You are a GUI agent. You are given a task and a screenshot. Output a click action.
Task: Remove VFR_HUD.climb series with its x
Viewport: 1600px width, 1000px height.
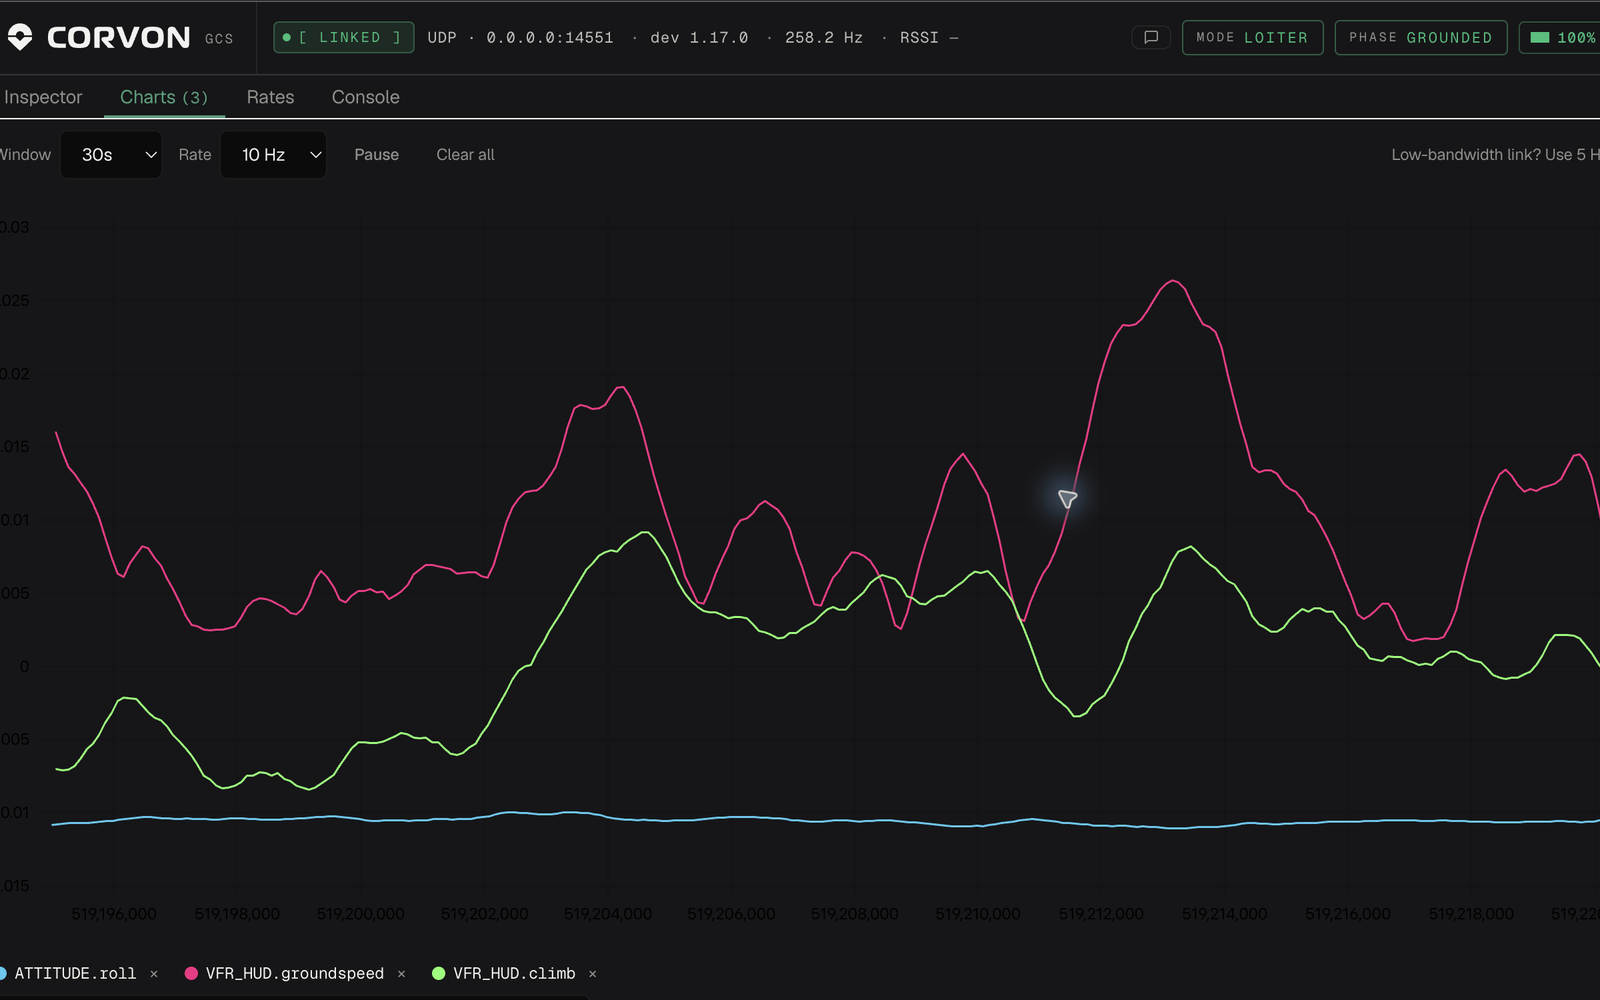click(x=593, y=973)
